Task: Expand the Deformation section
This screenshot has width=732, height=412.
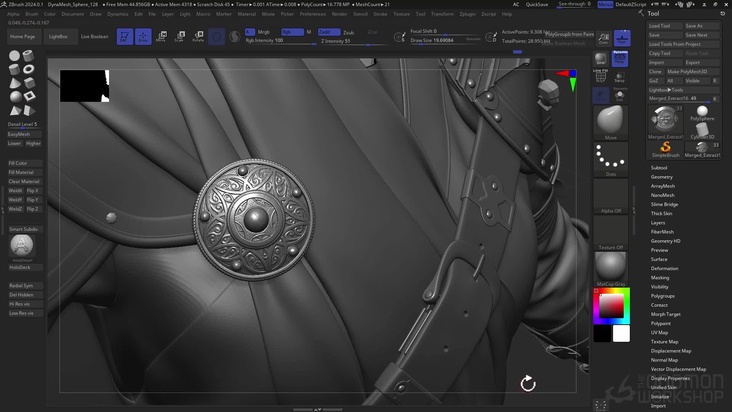Action: 664,268
